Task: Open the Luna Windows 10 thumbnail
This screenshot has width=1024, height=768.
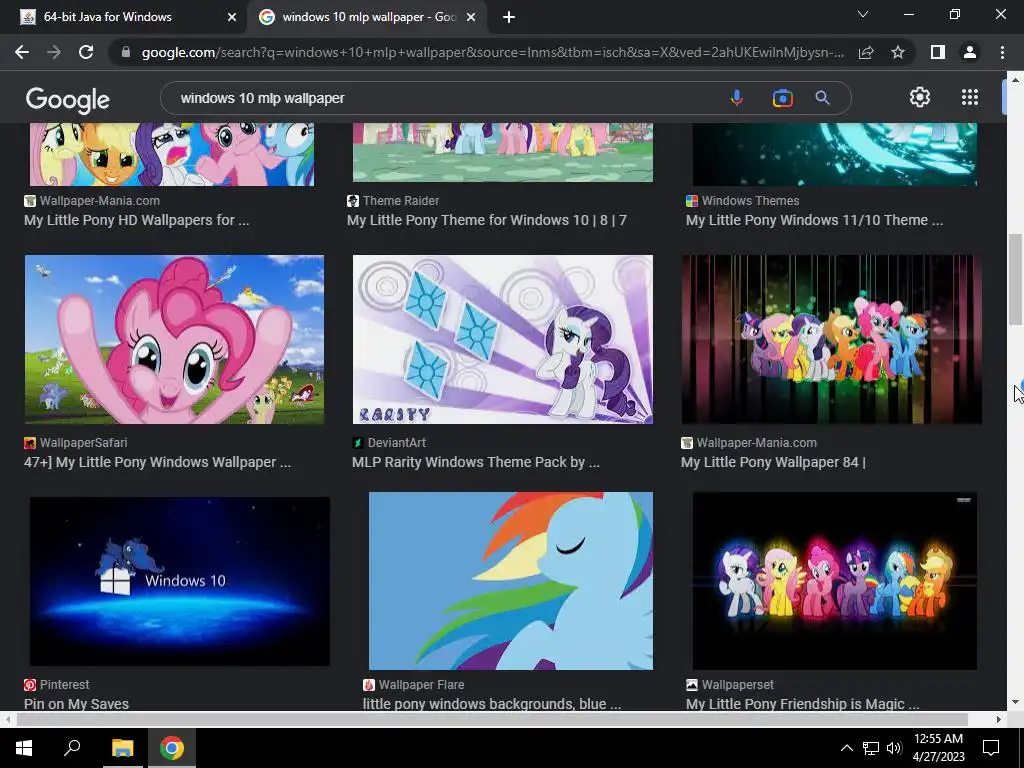Action: [180, 581]
